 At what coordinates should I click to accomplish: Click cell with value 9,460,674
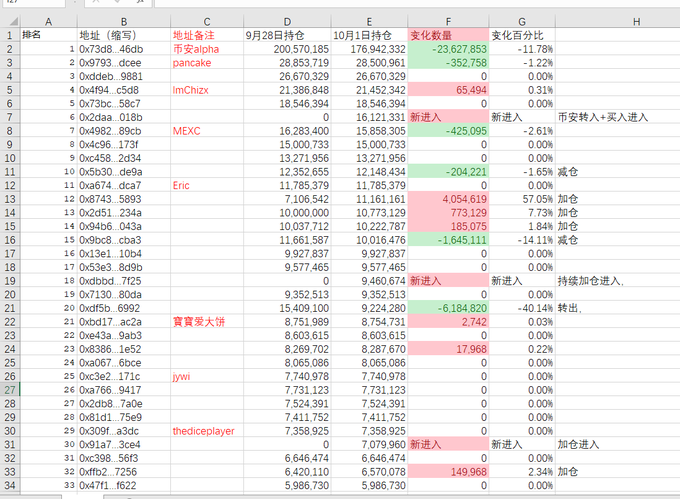click(x=369, y=281)
